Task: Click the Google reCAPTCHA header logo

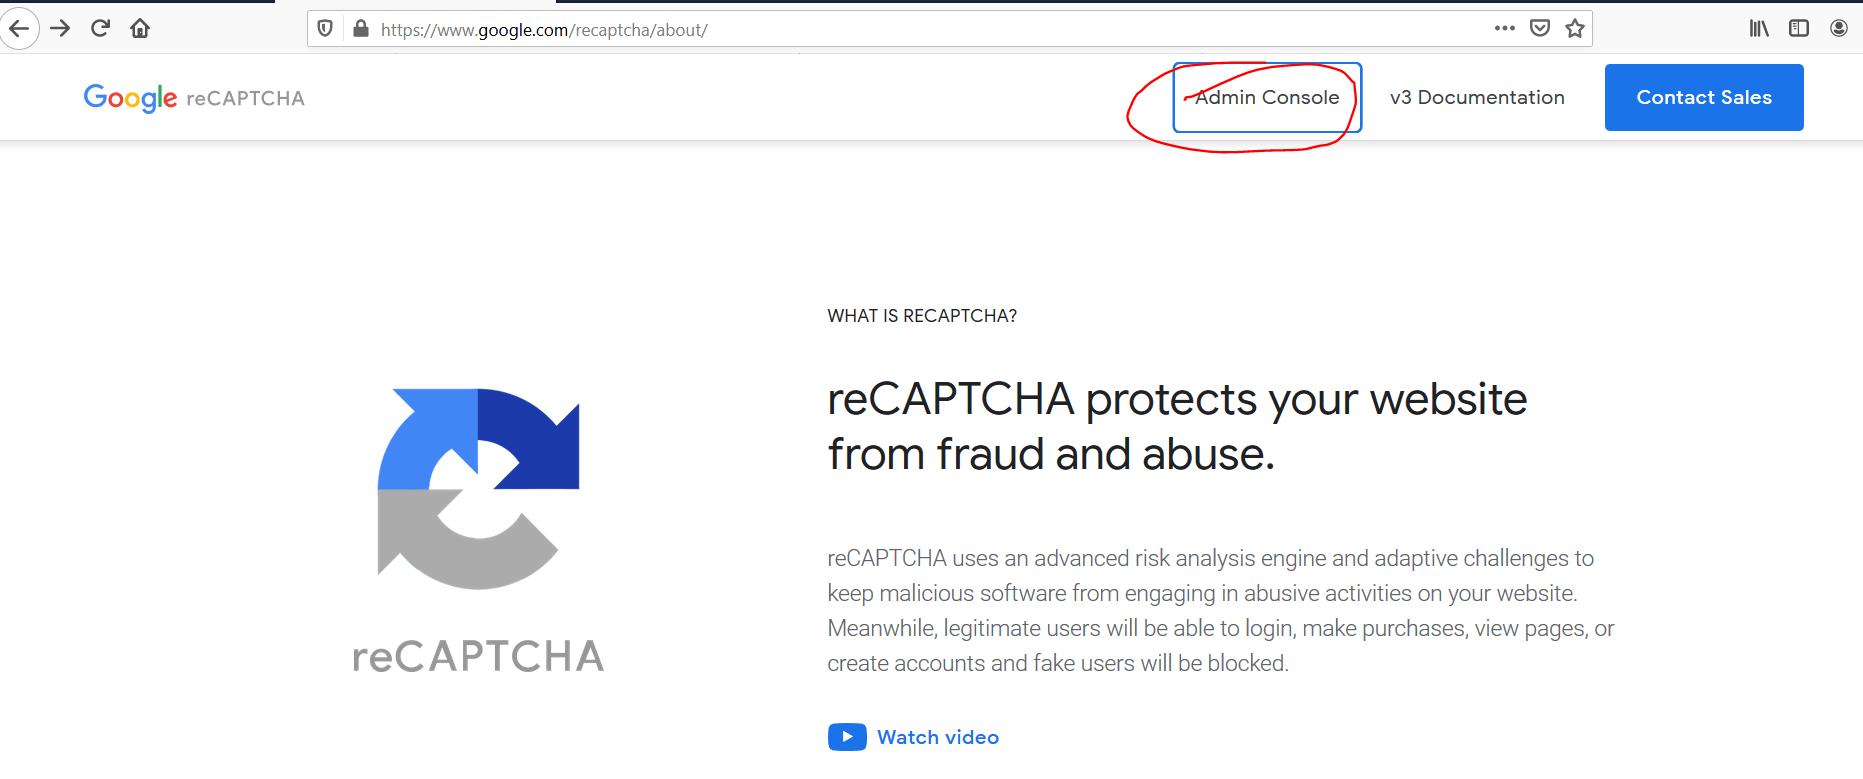Action: tap(194, 98)
